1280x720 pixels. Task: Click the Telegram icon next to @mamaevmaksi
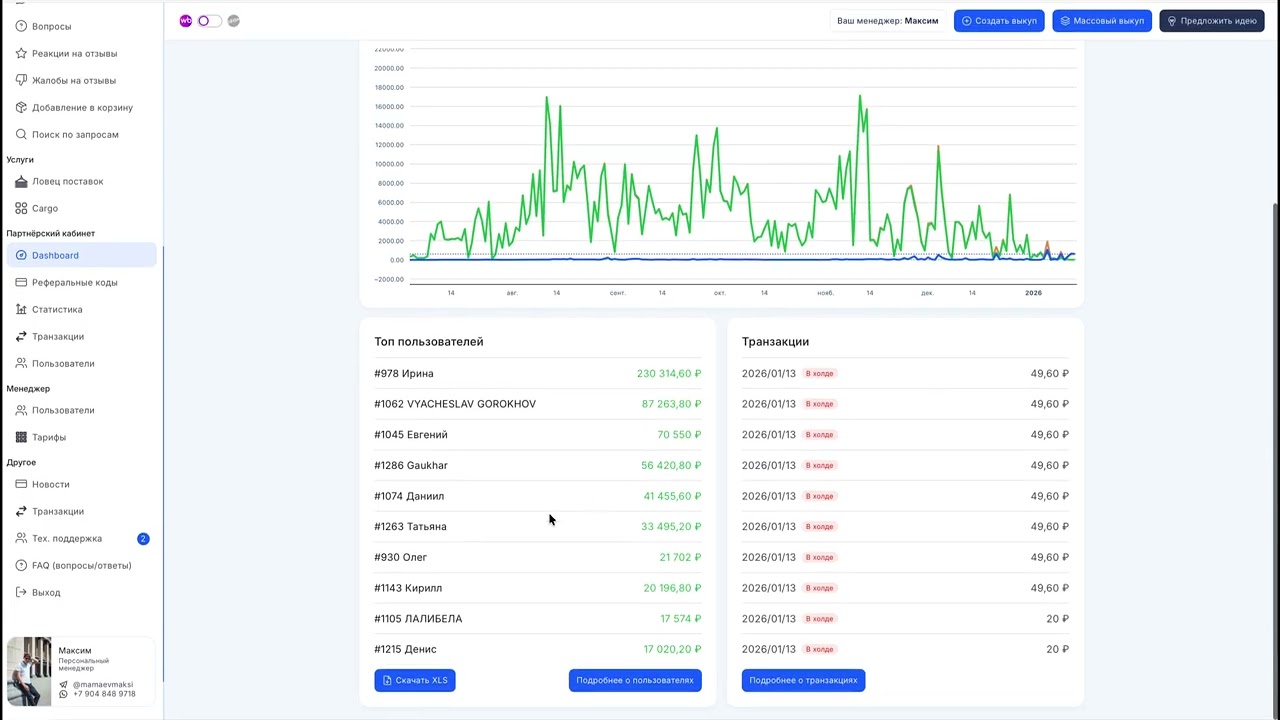pyautogui.click(x=64, y=684)
